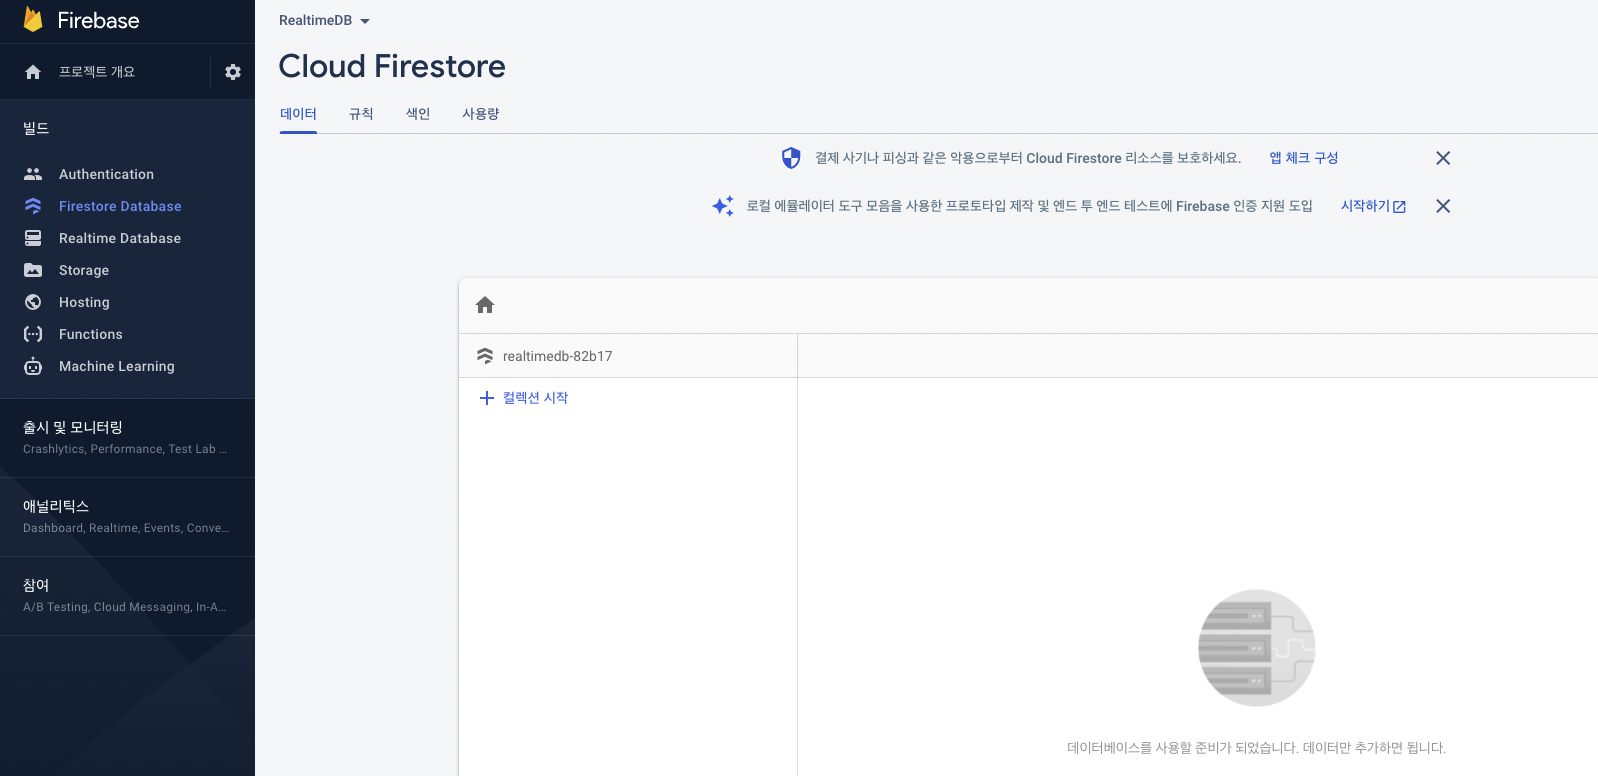Dismiss the App Check banner
This screenshot has height=776, width=1598.
[x=1443, y=158]
